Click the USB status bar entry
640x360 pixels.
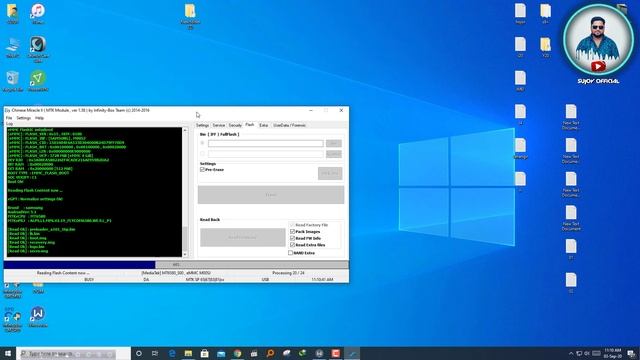tap(265, 280)
